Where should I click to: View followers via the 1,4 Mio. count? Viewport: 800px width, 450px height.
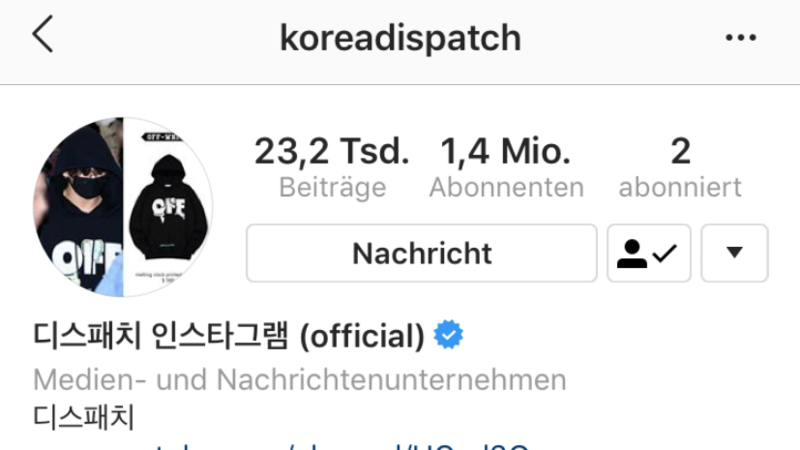506,151
